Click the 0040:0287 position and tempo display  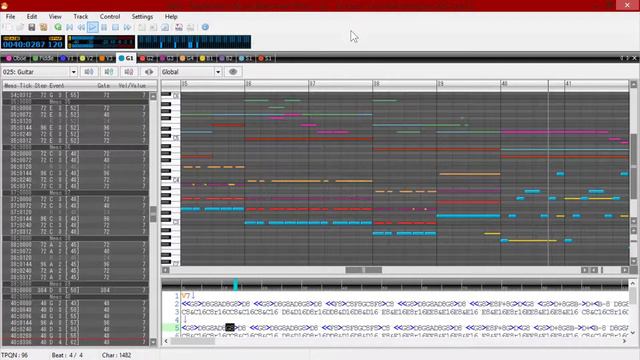pyautogui.click(x=33, y=42)
